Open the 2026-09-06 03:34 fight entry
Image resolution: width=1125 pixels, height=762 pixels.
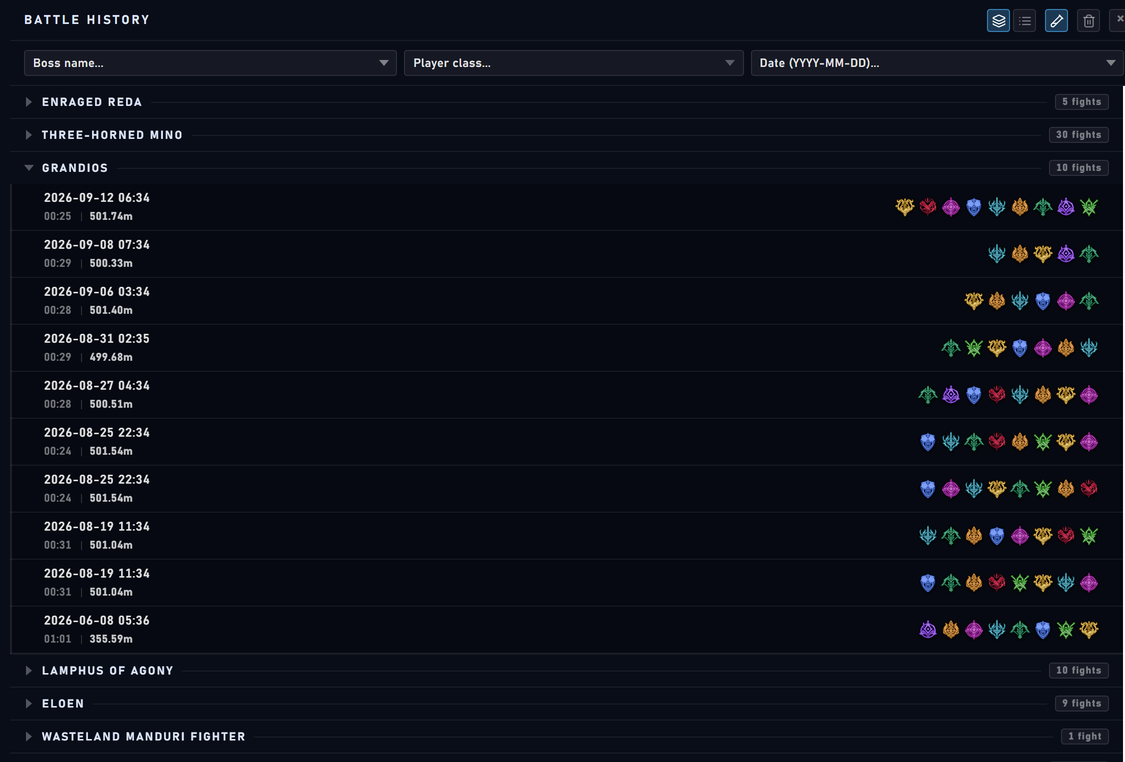[566, 301]
